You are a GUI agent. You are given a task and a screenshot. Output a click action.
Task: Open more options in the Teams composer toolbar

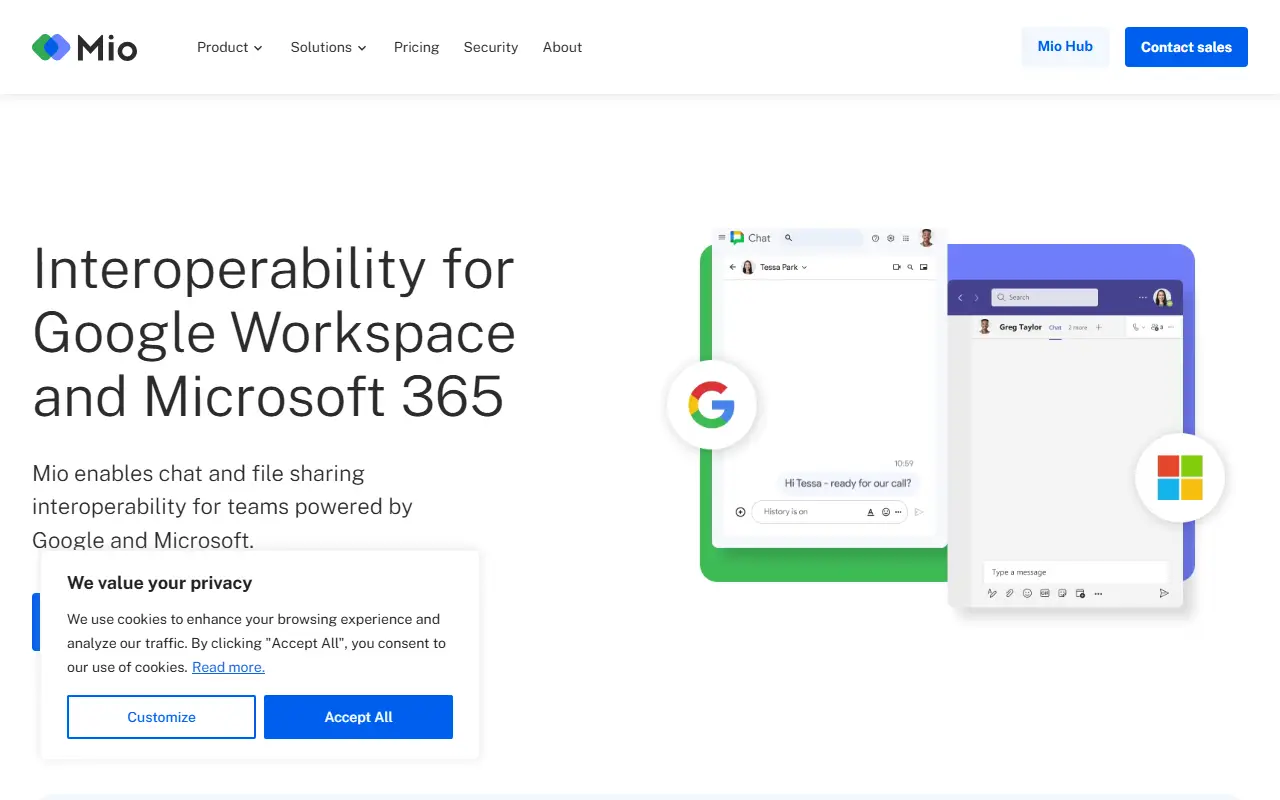pyautogui.click(x=1098, y=593)
